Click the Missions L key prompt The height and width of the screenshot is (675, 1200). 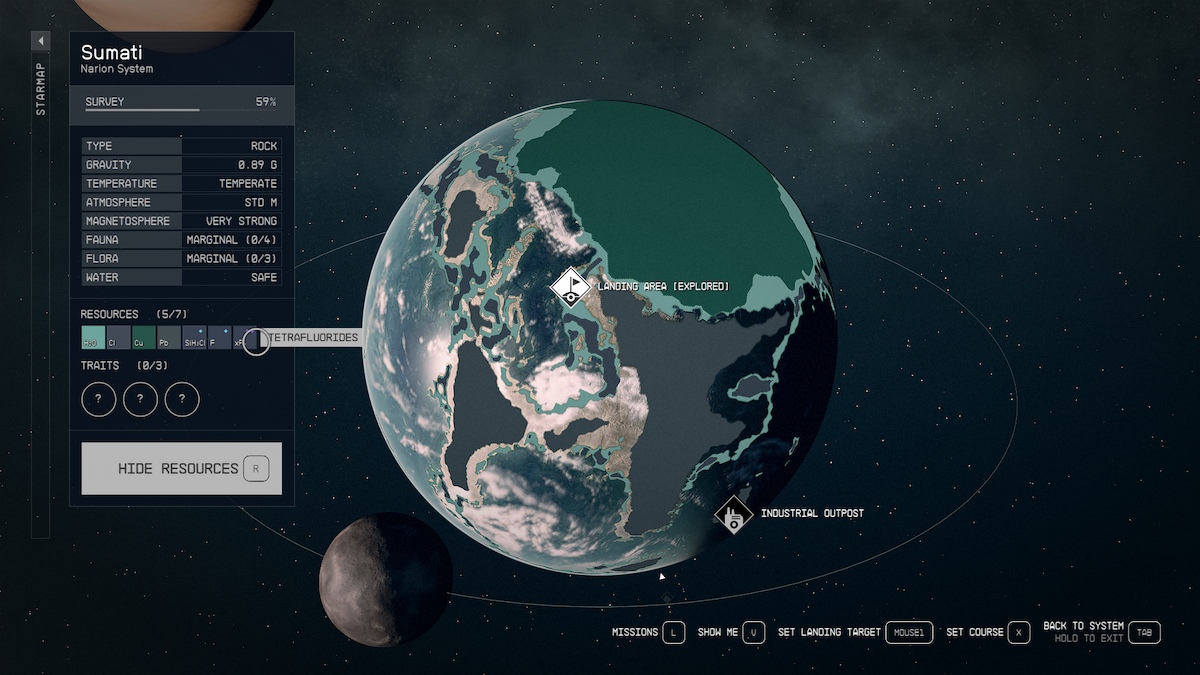point(673,632)
